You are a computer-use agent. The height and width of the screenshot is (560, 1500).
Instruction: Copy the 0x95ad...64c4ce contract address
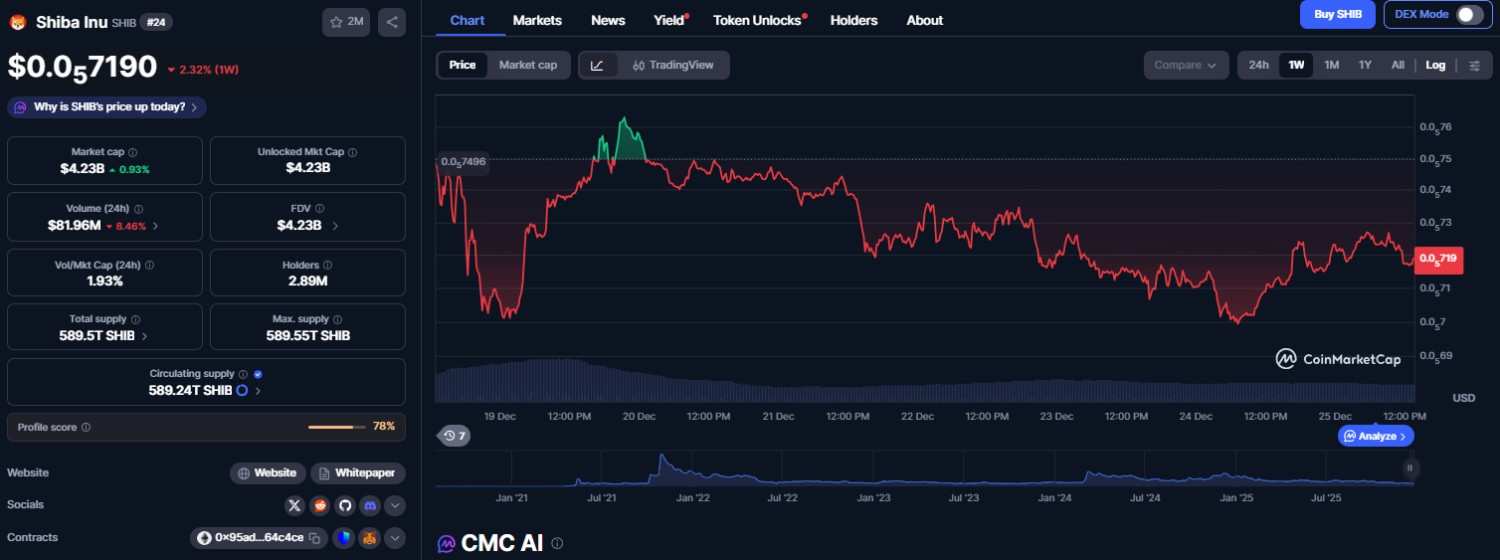coord(314,538)
